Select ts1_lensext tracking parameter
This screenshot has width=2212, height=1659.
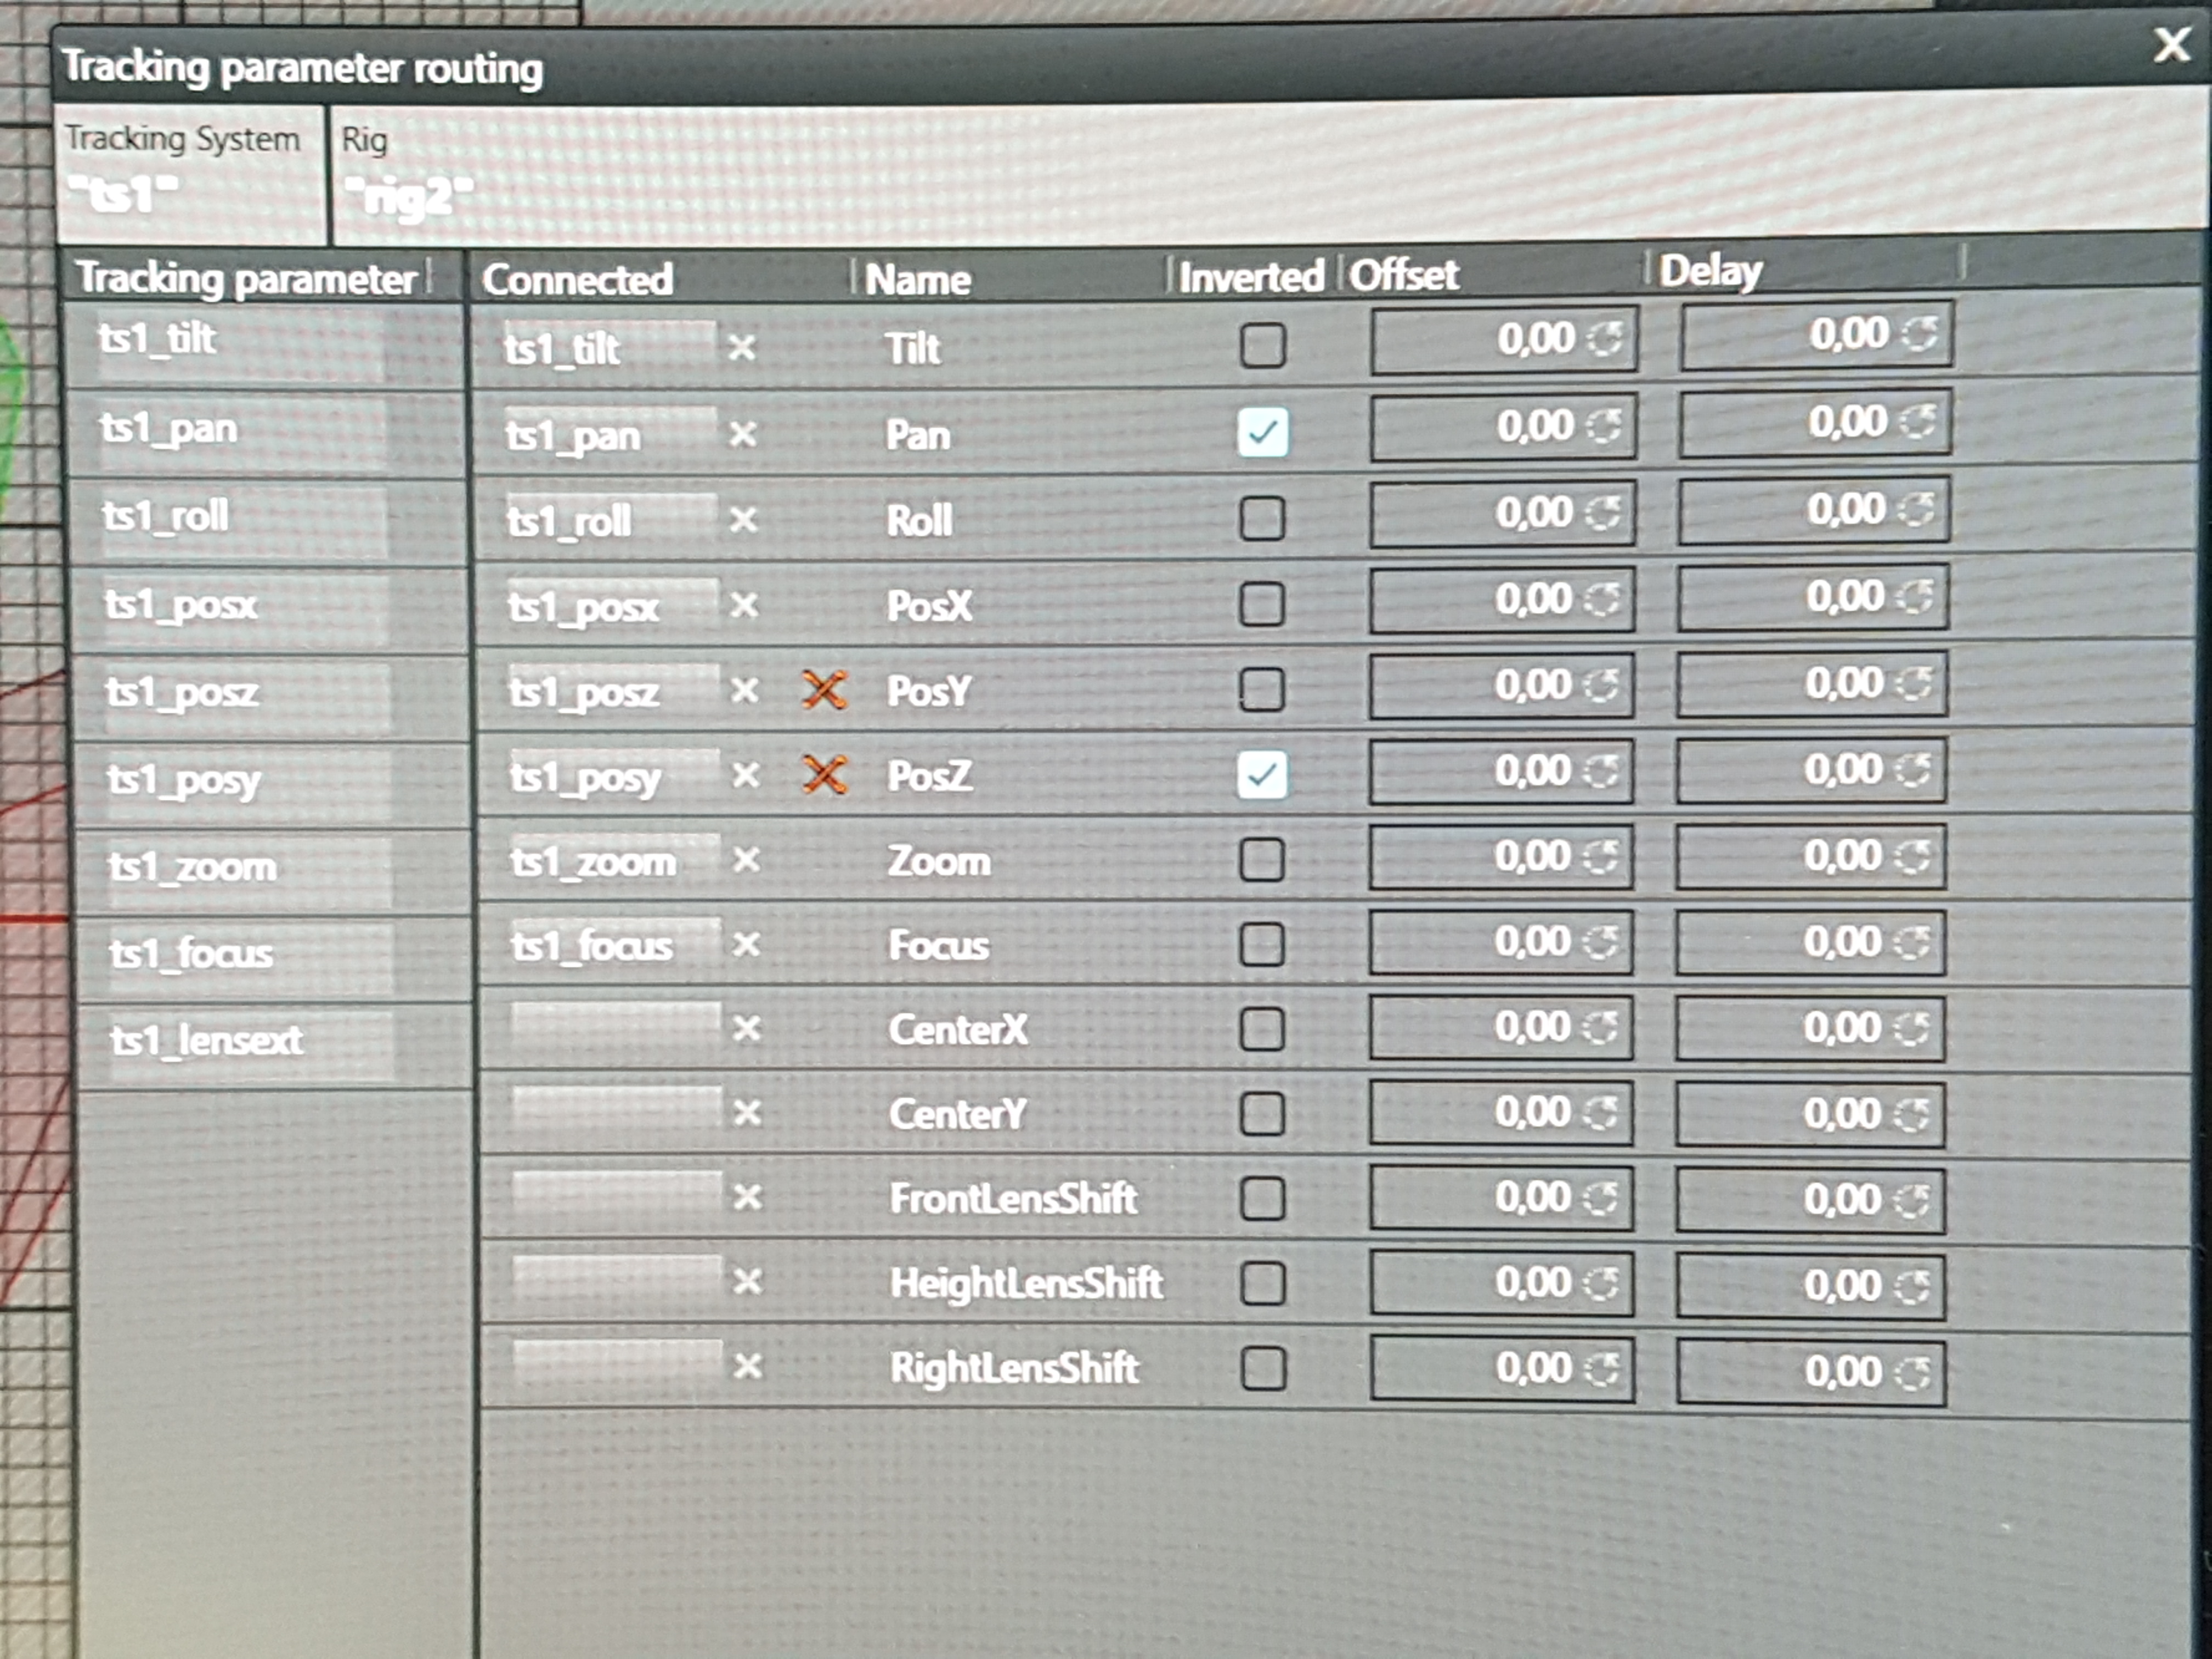(207, 1042)
